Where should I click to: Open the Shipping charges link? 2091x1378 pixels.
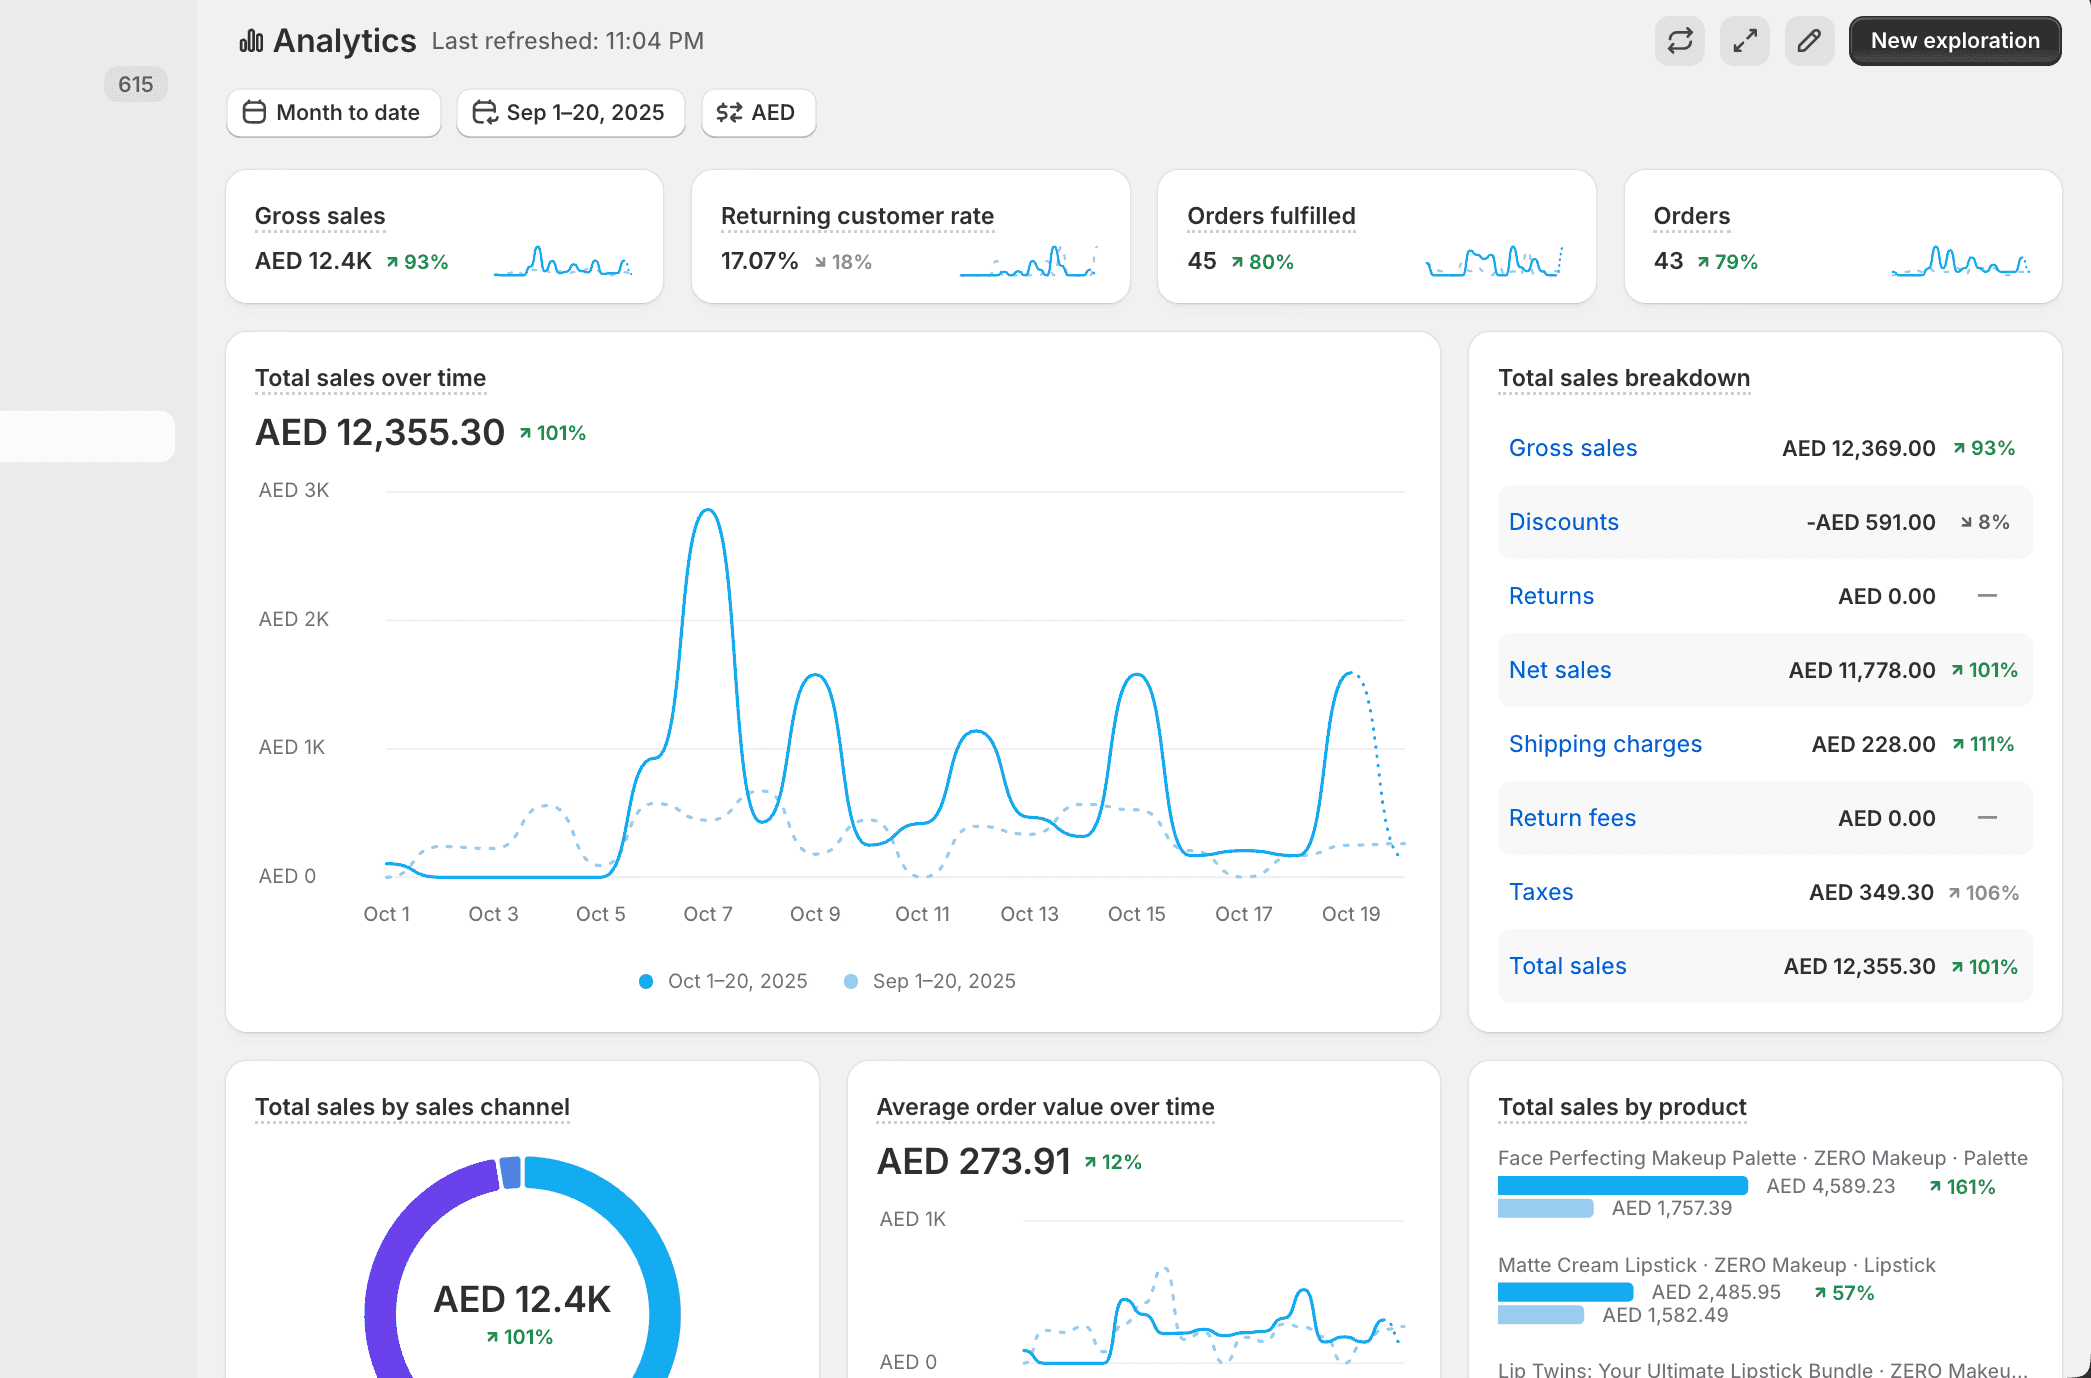click(1604, 744)
